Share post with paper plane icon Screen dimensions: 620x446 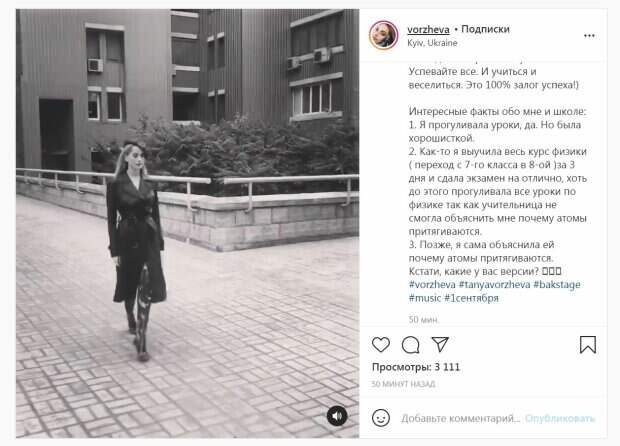point(440,344)
